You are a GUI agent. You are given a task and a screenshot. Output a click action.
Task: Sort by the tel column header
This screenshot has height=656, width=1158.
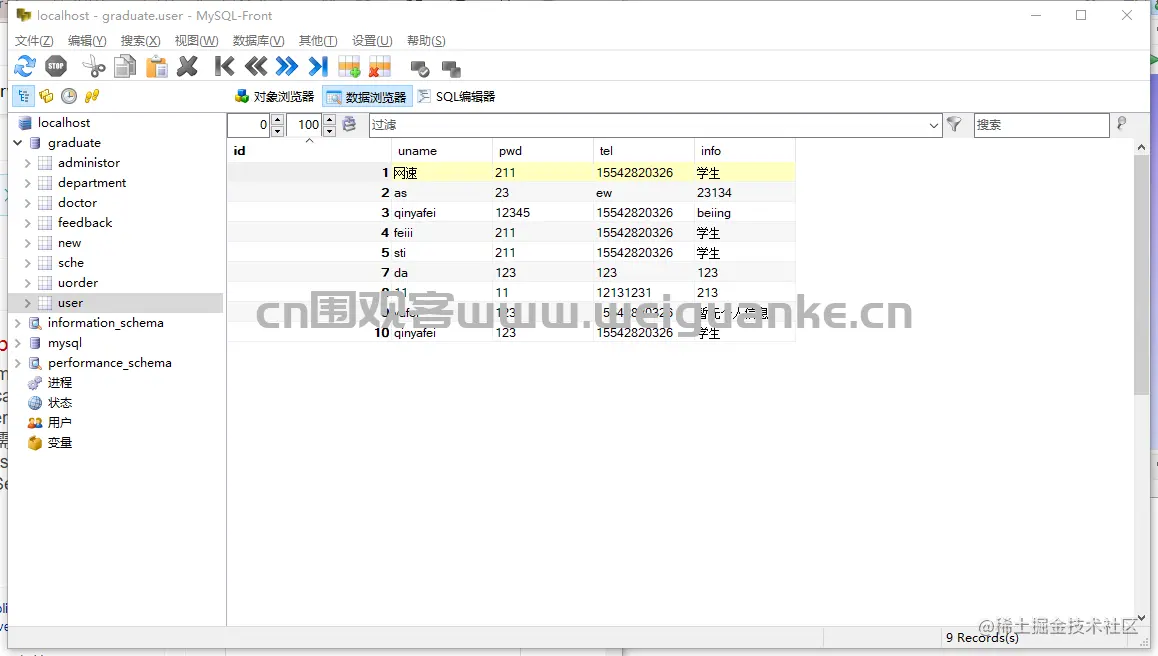point(644,151)
